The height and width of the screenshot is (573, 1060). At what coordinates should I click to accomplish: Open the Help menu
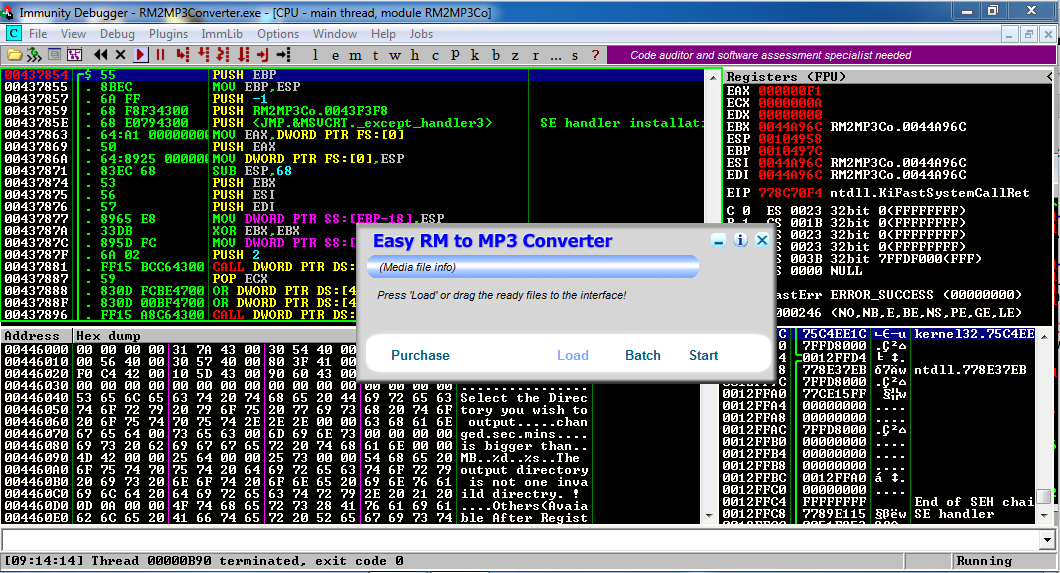tap(383, 34)
